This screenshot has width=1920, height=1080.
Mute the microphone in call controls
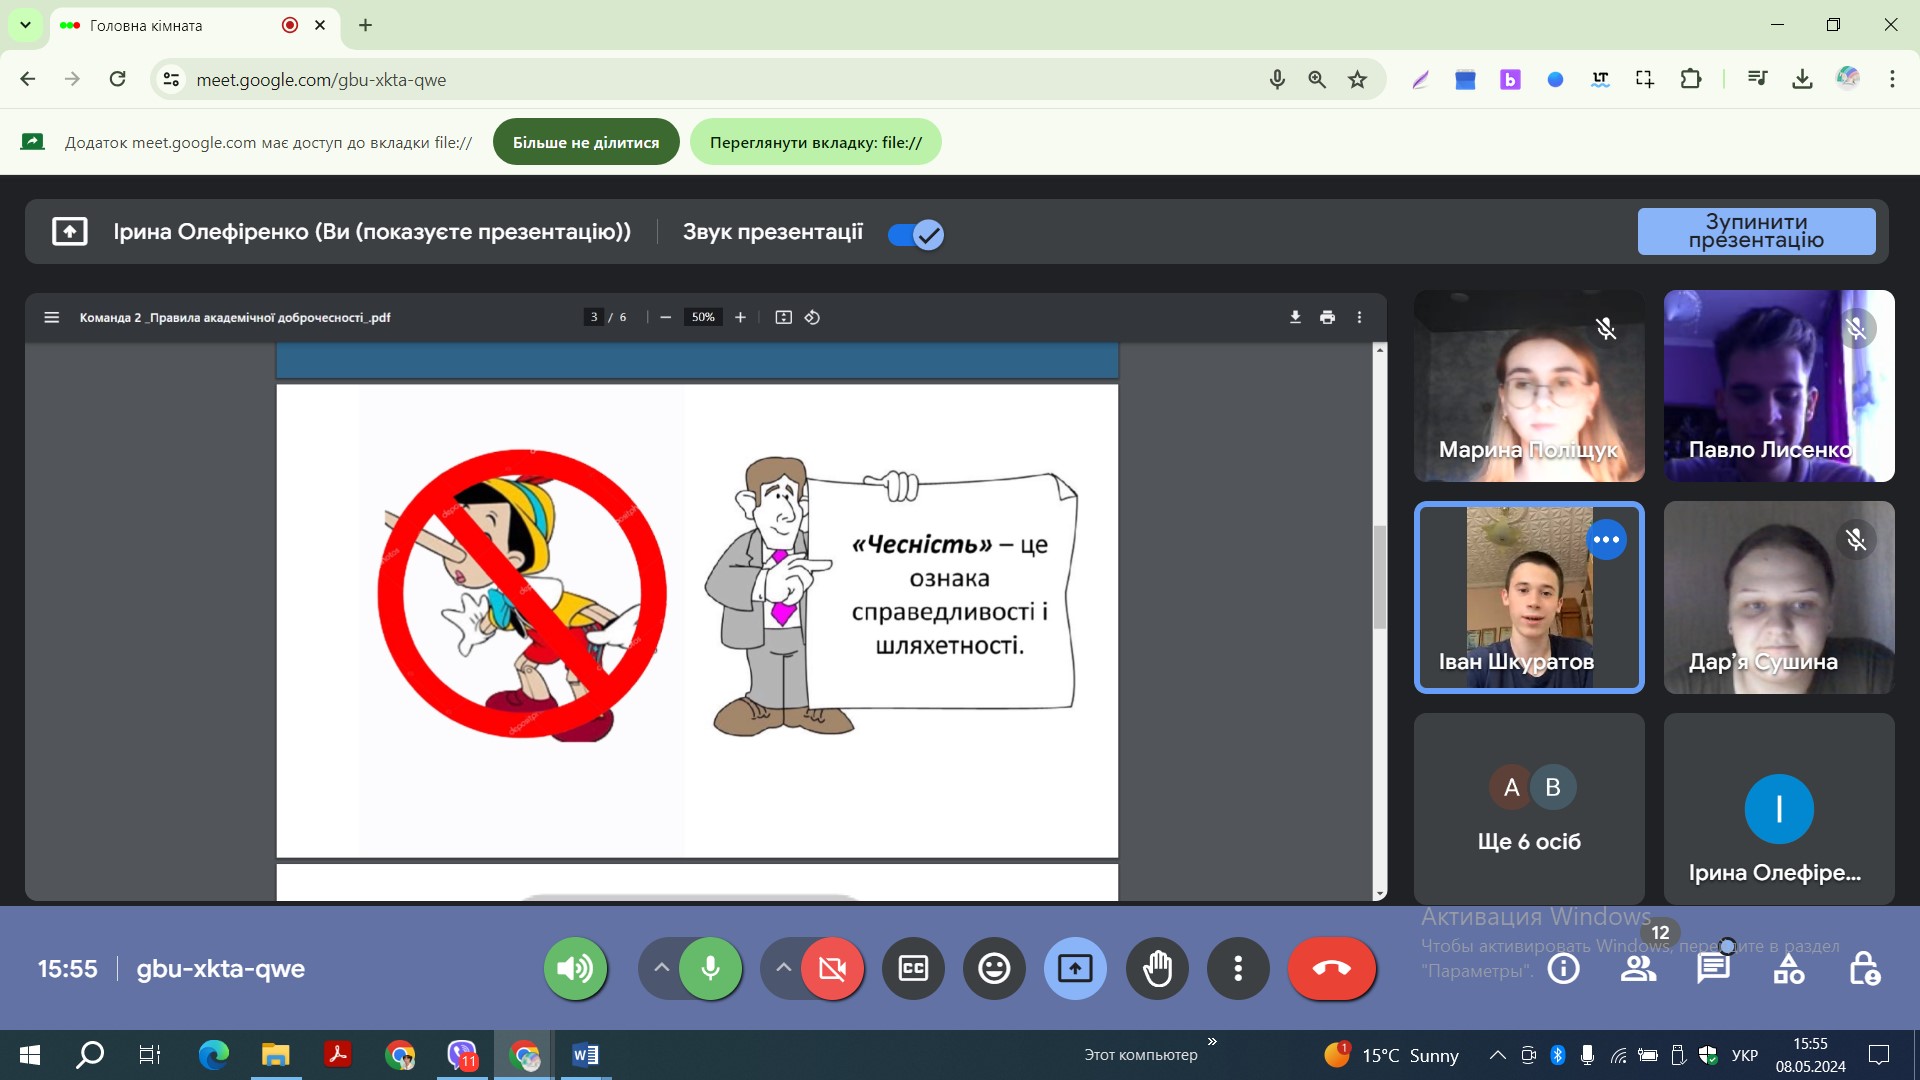pyautogui.click(x=710, y=968)
